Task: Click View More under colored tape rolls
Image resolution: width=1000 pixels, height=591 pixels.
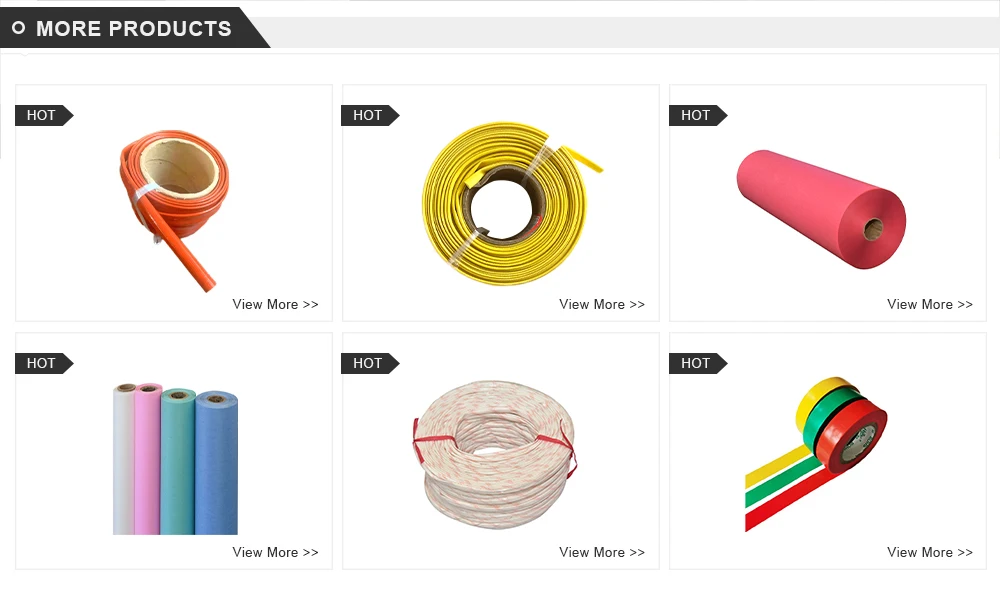Action: (930, 552)
